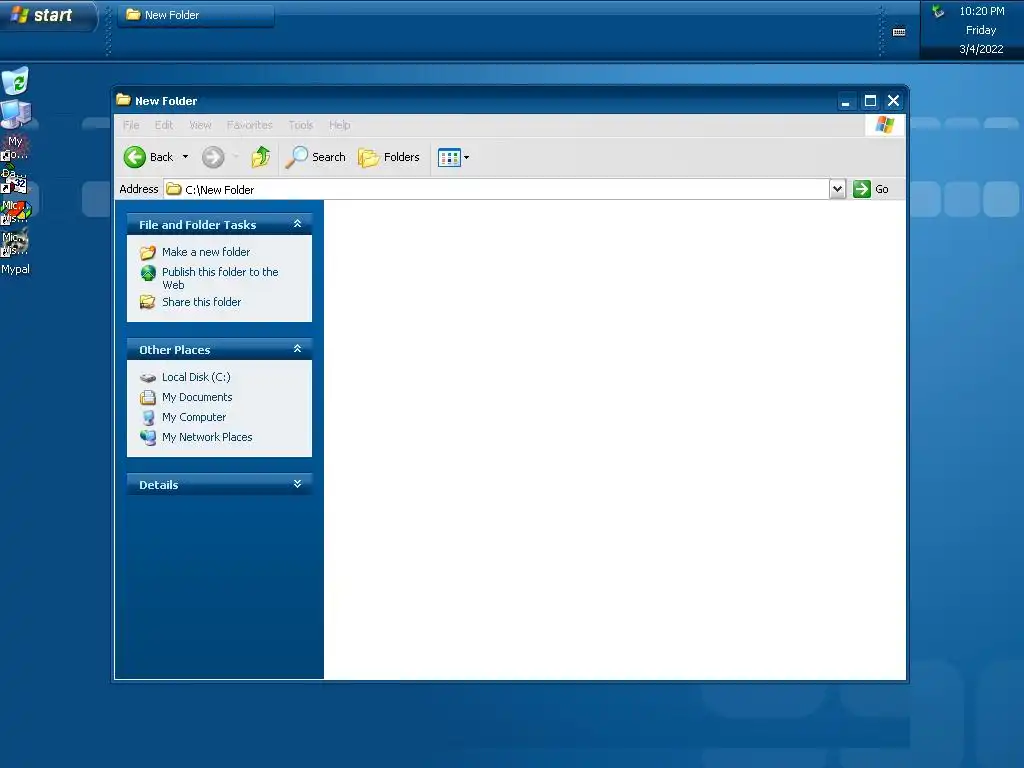Click the Windows flag logo in menu bar
This screenshot has width=1024, height=768.
point(885,125)
